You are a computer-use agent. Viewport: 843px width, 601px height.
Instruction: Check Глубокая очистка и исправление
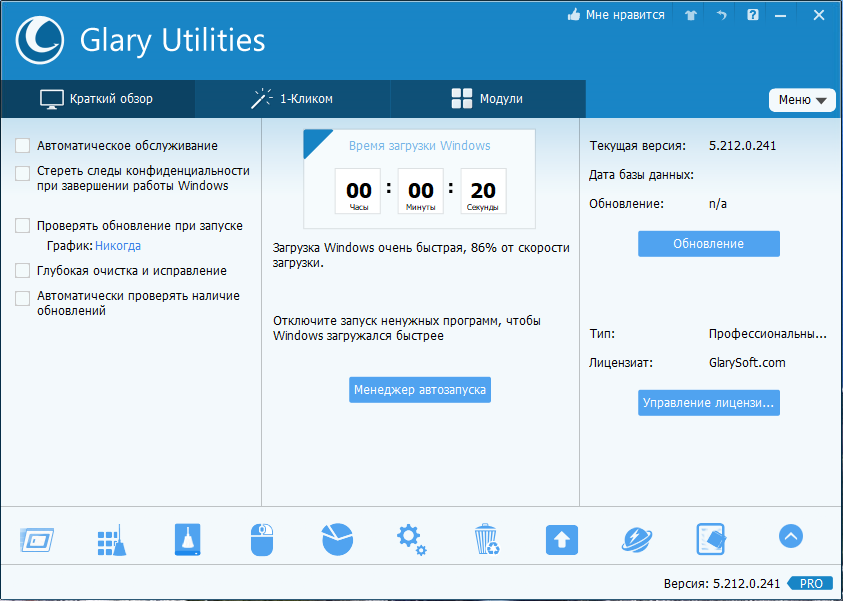click(22, 270)
